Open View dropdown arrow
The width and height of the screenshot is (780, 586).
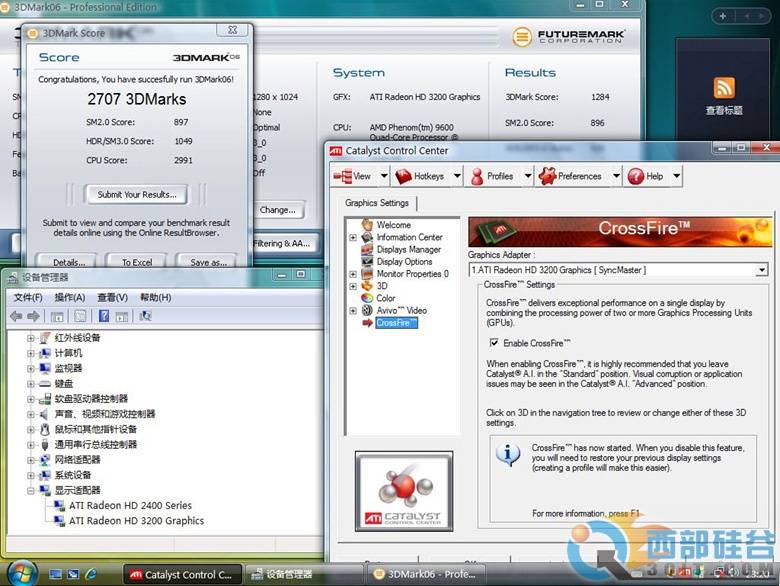tap(384, 176)
